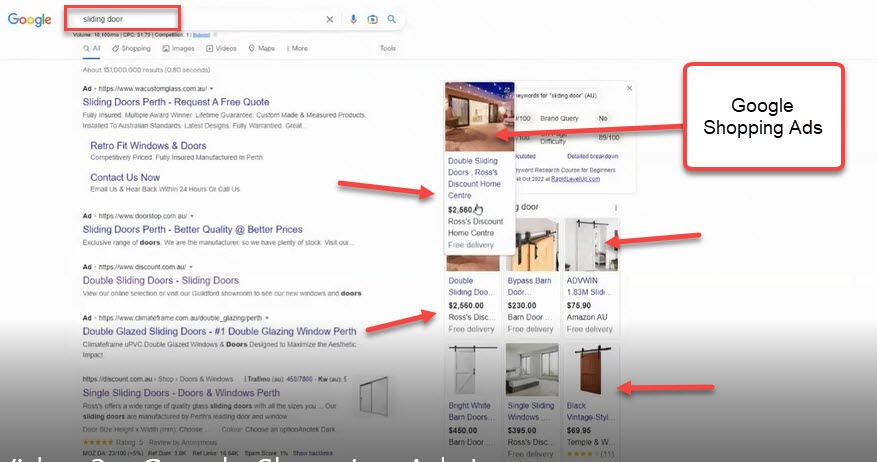
Task: Open 'Double Glazed Sliding Doors - #1 Double Glazing' ad
Action: 219,331
